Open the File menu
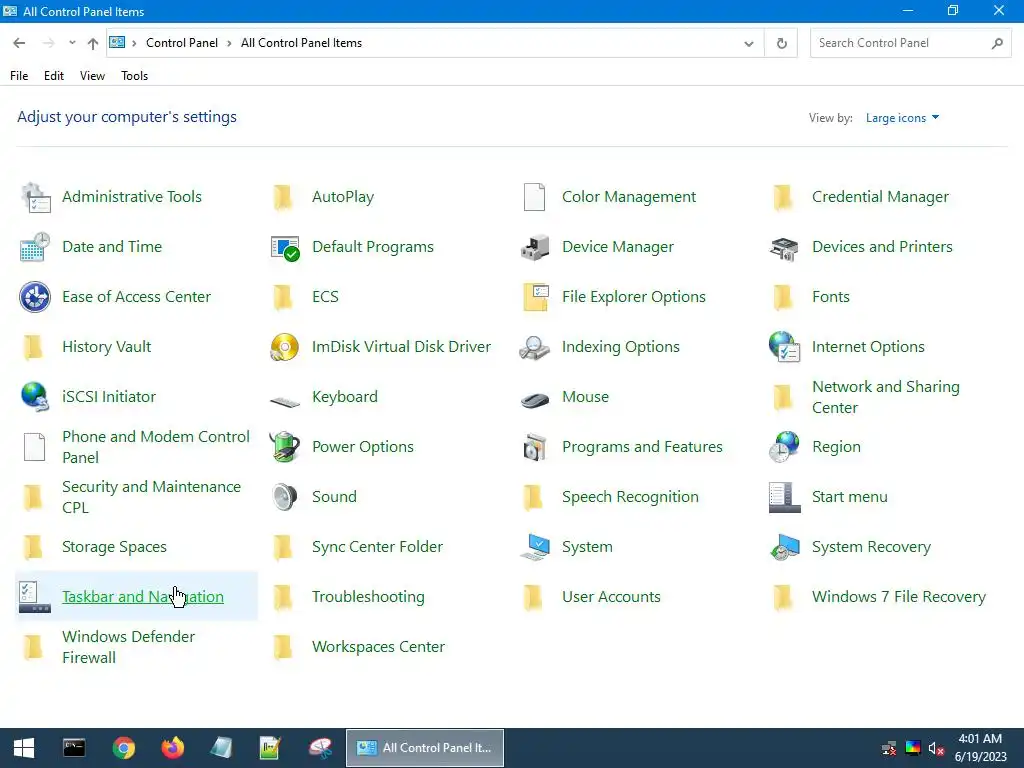This screenshot has height=768, width=1024. click(19, 76)
